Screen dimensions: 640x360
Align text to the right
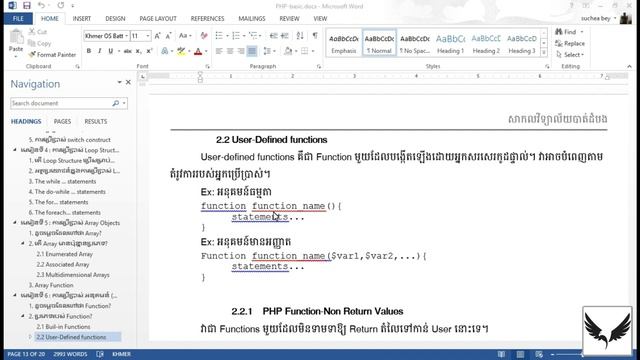pos(241,51)
